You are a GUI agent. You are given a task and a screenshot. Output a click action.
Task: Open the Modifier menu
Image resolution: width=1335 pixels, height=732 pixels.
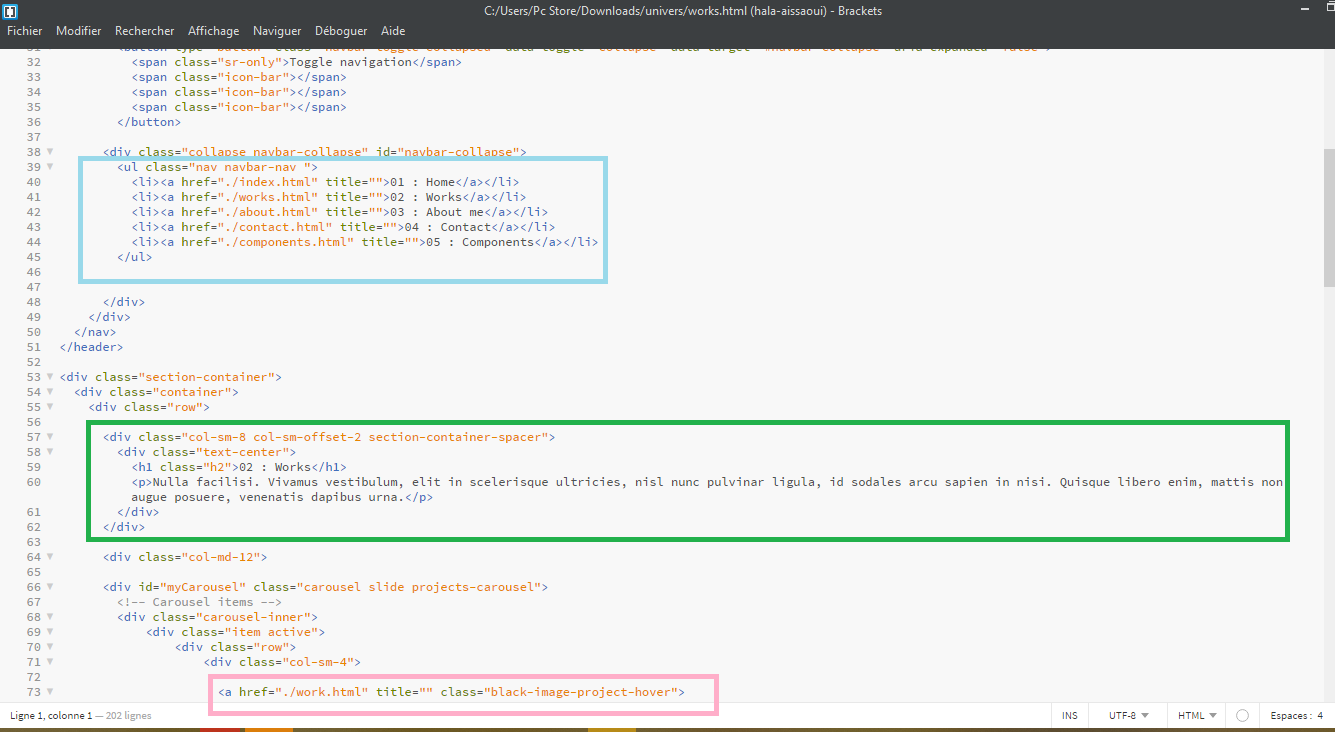pos(79,31)
